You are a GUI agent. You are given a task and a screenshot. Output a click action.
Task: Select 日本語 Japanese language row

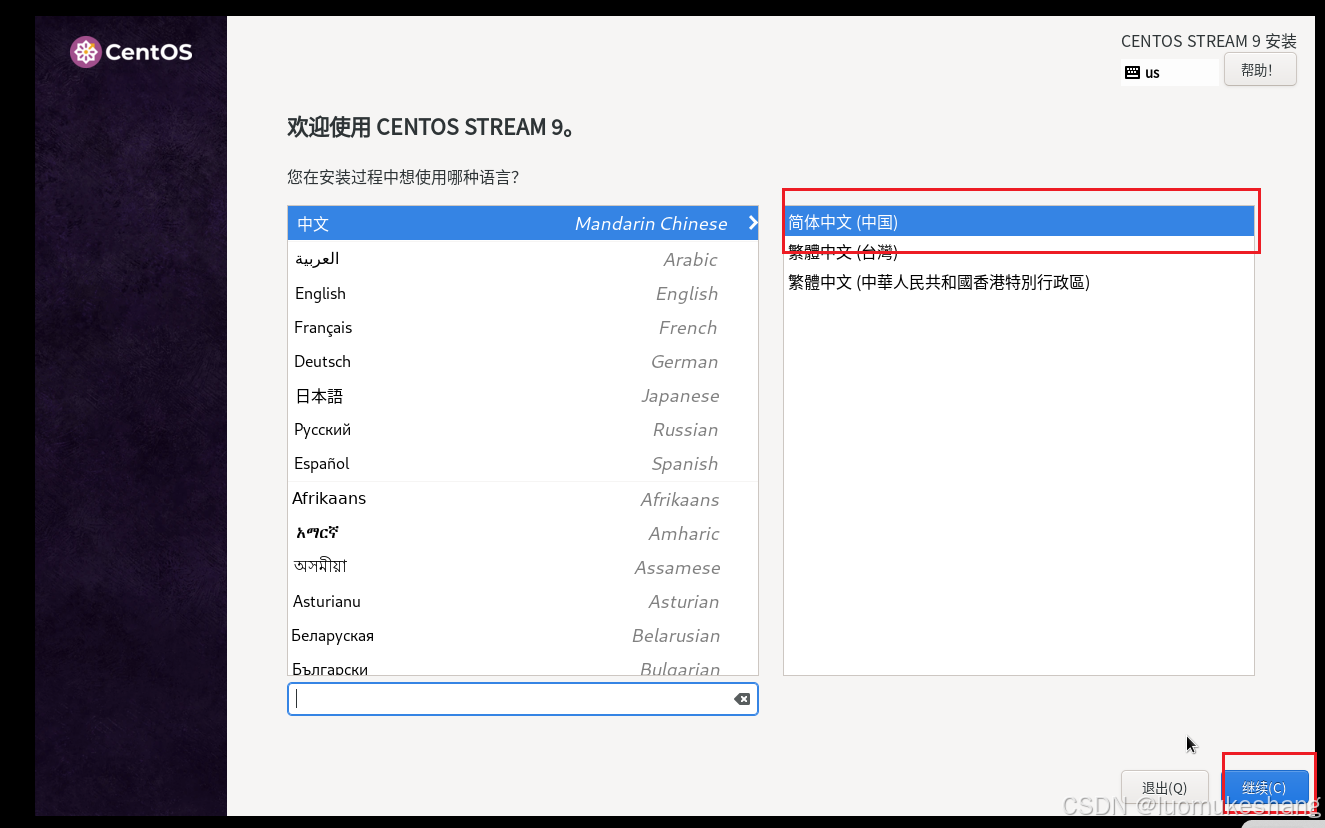pyautogui.click(x=523, y=395)
